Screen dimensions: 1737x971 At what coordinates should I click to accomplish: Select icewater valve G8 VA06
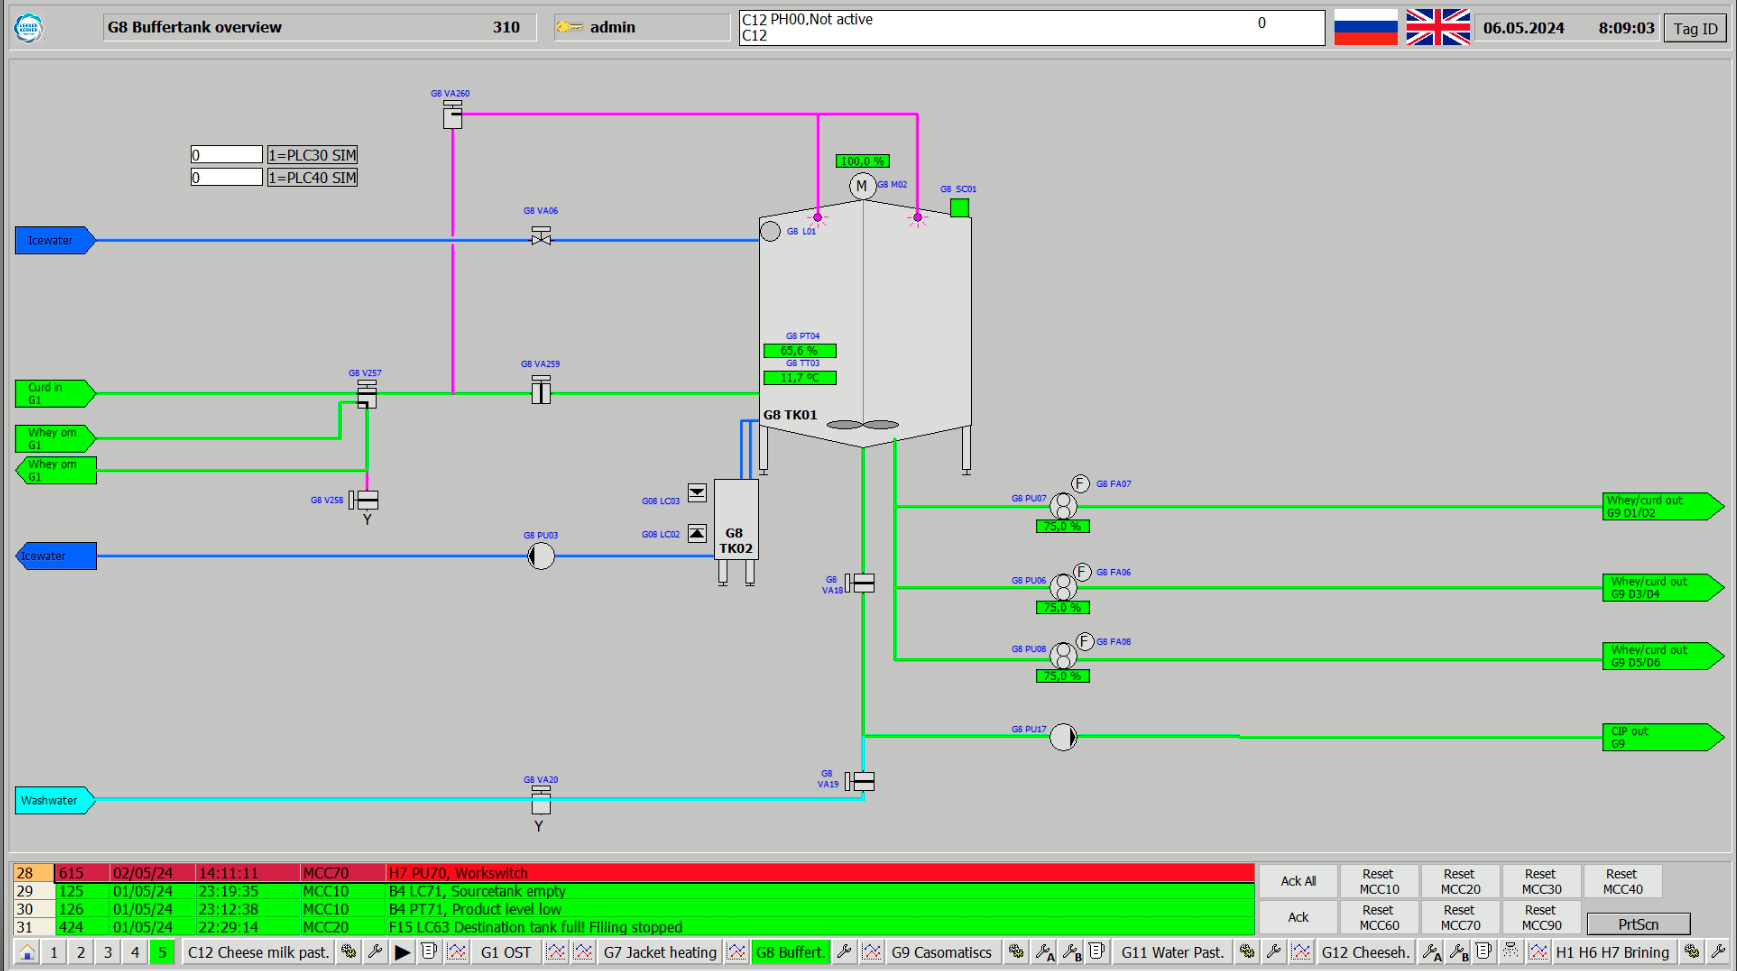click(541, 236)
